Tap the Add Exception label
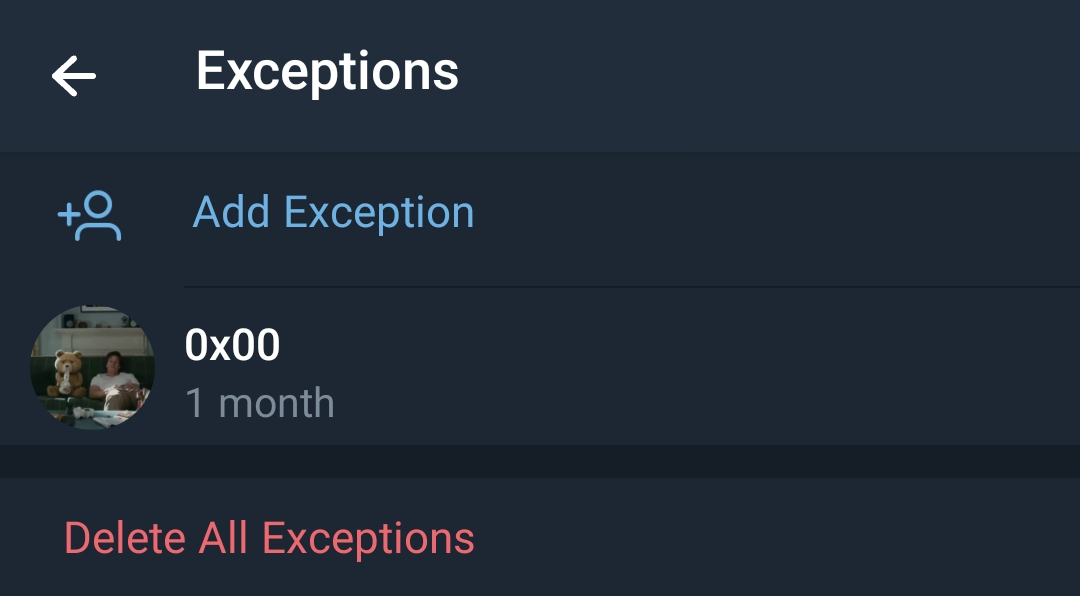Image resolution: width=1080 pixels, height=596 pixels. click(x=333, y=213)
